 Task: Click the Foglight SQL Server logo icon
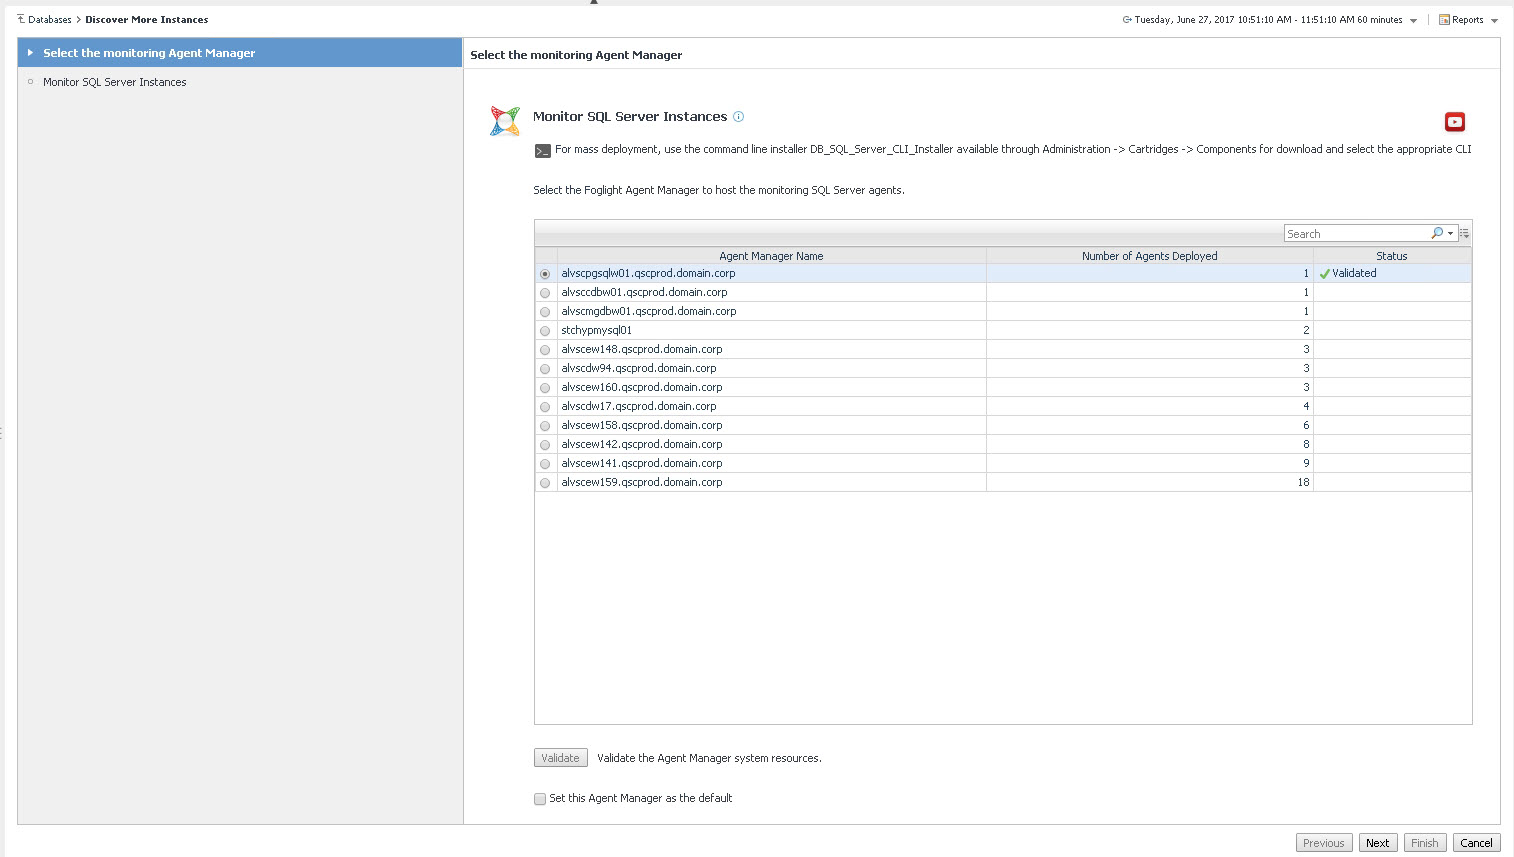coord(505,121)
